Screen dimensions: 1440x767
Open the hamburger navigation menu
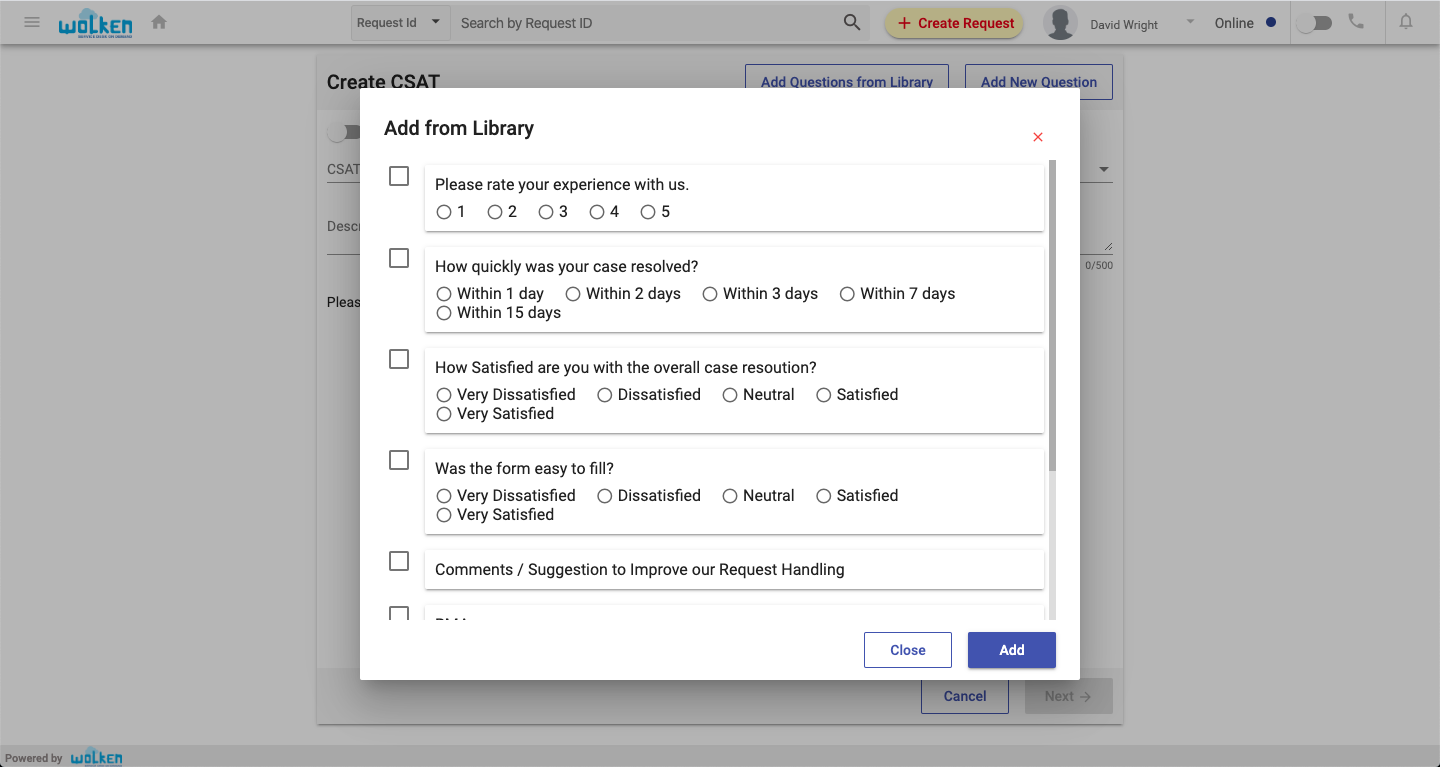point(32,22)
